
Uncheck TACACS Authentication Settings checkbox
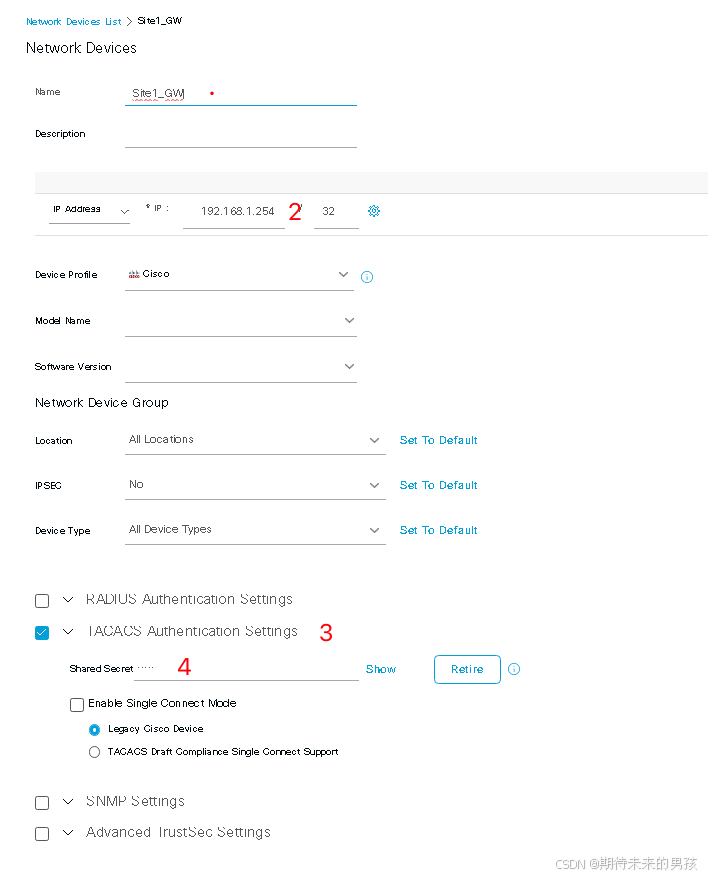(42, 632)
